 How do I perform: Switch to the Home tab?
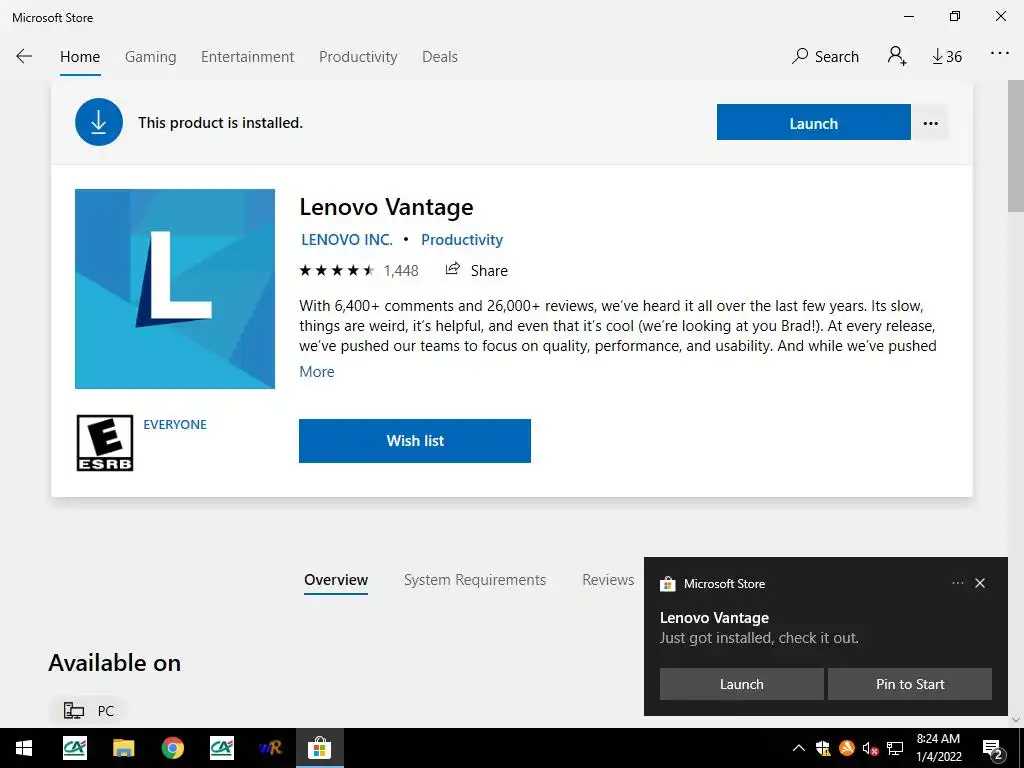point(80,57)
